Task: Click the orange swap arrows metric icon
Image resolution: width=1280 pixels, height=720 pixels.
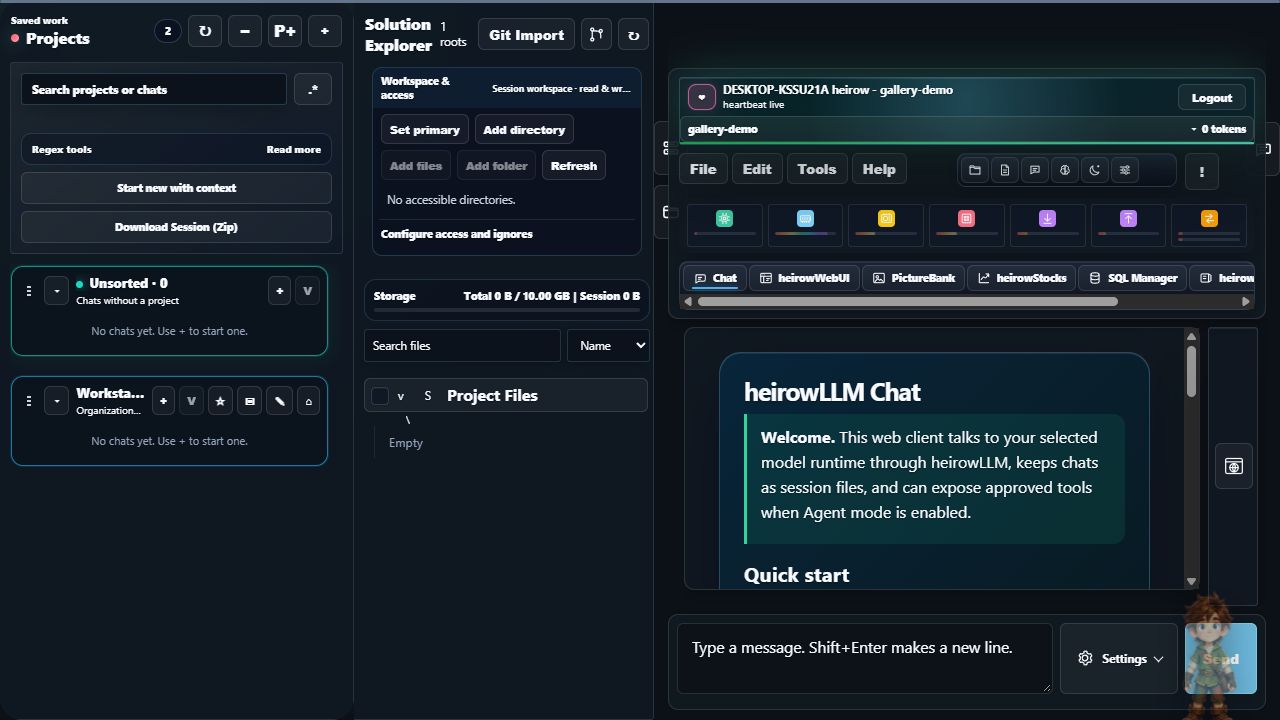Action: pyautogui.click(x=1209, y=218)
